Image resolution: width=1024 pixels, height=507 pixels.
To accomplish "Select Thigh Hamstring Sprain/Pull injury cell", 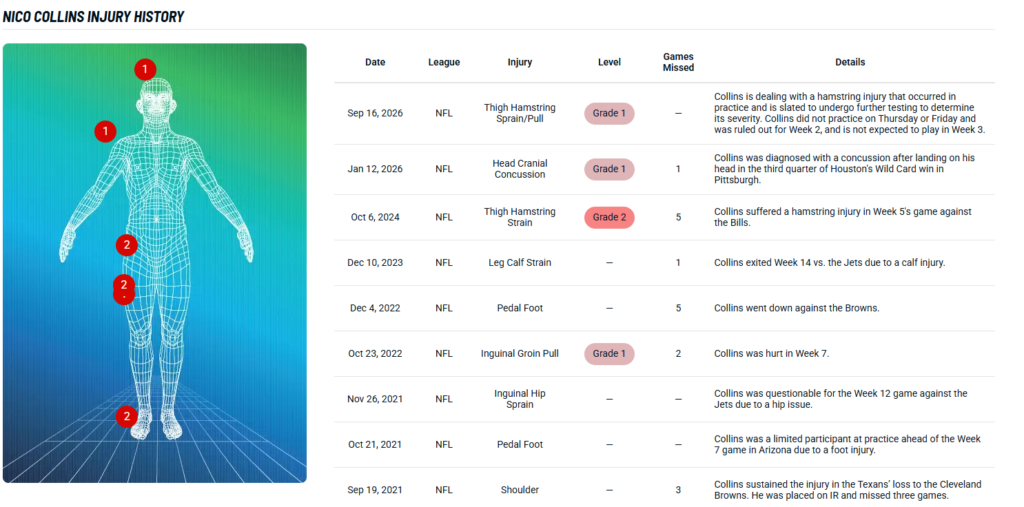I will 520,113.
